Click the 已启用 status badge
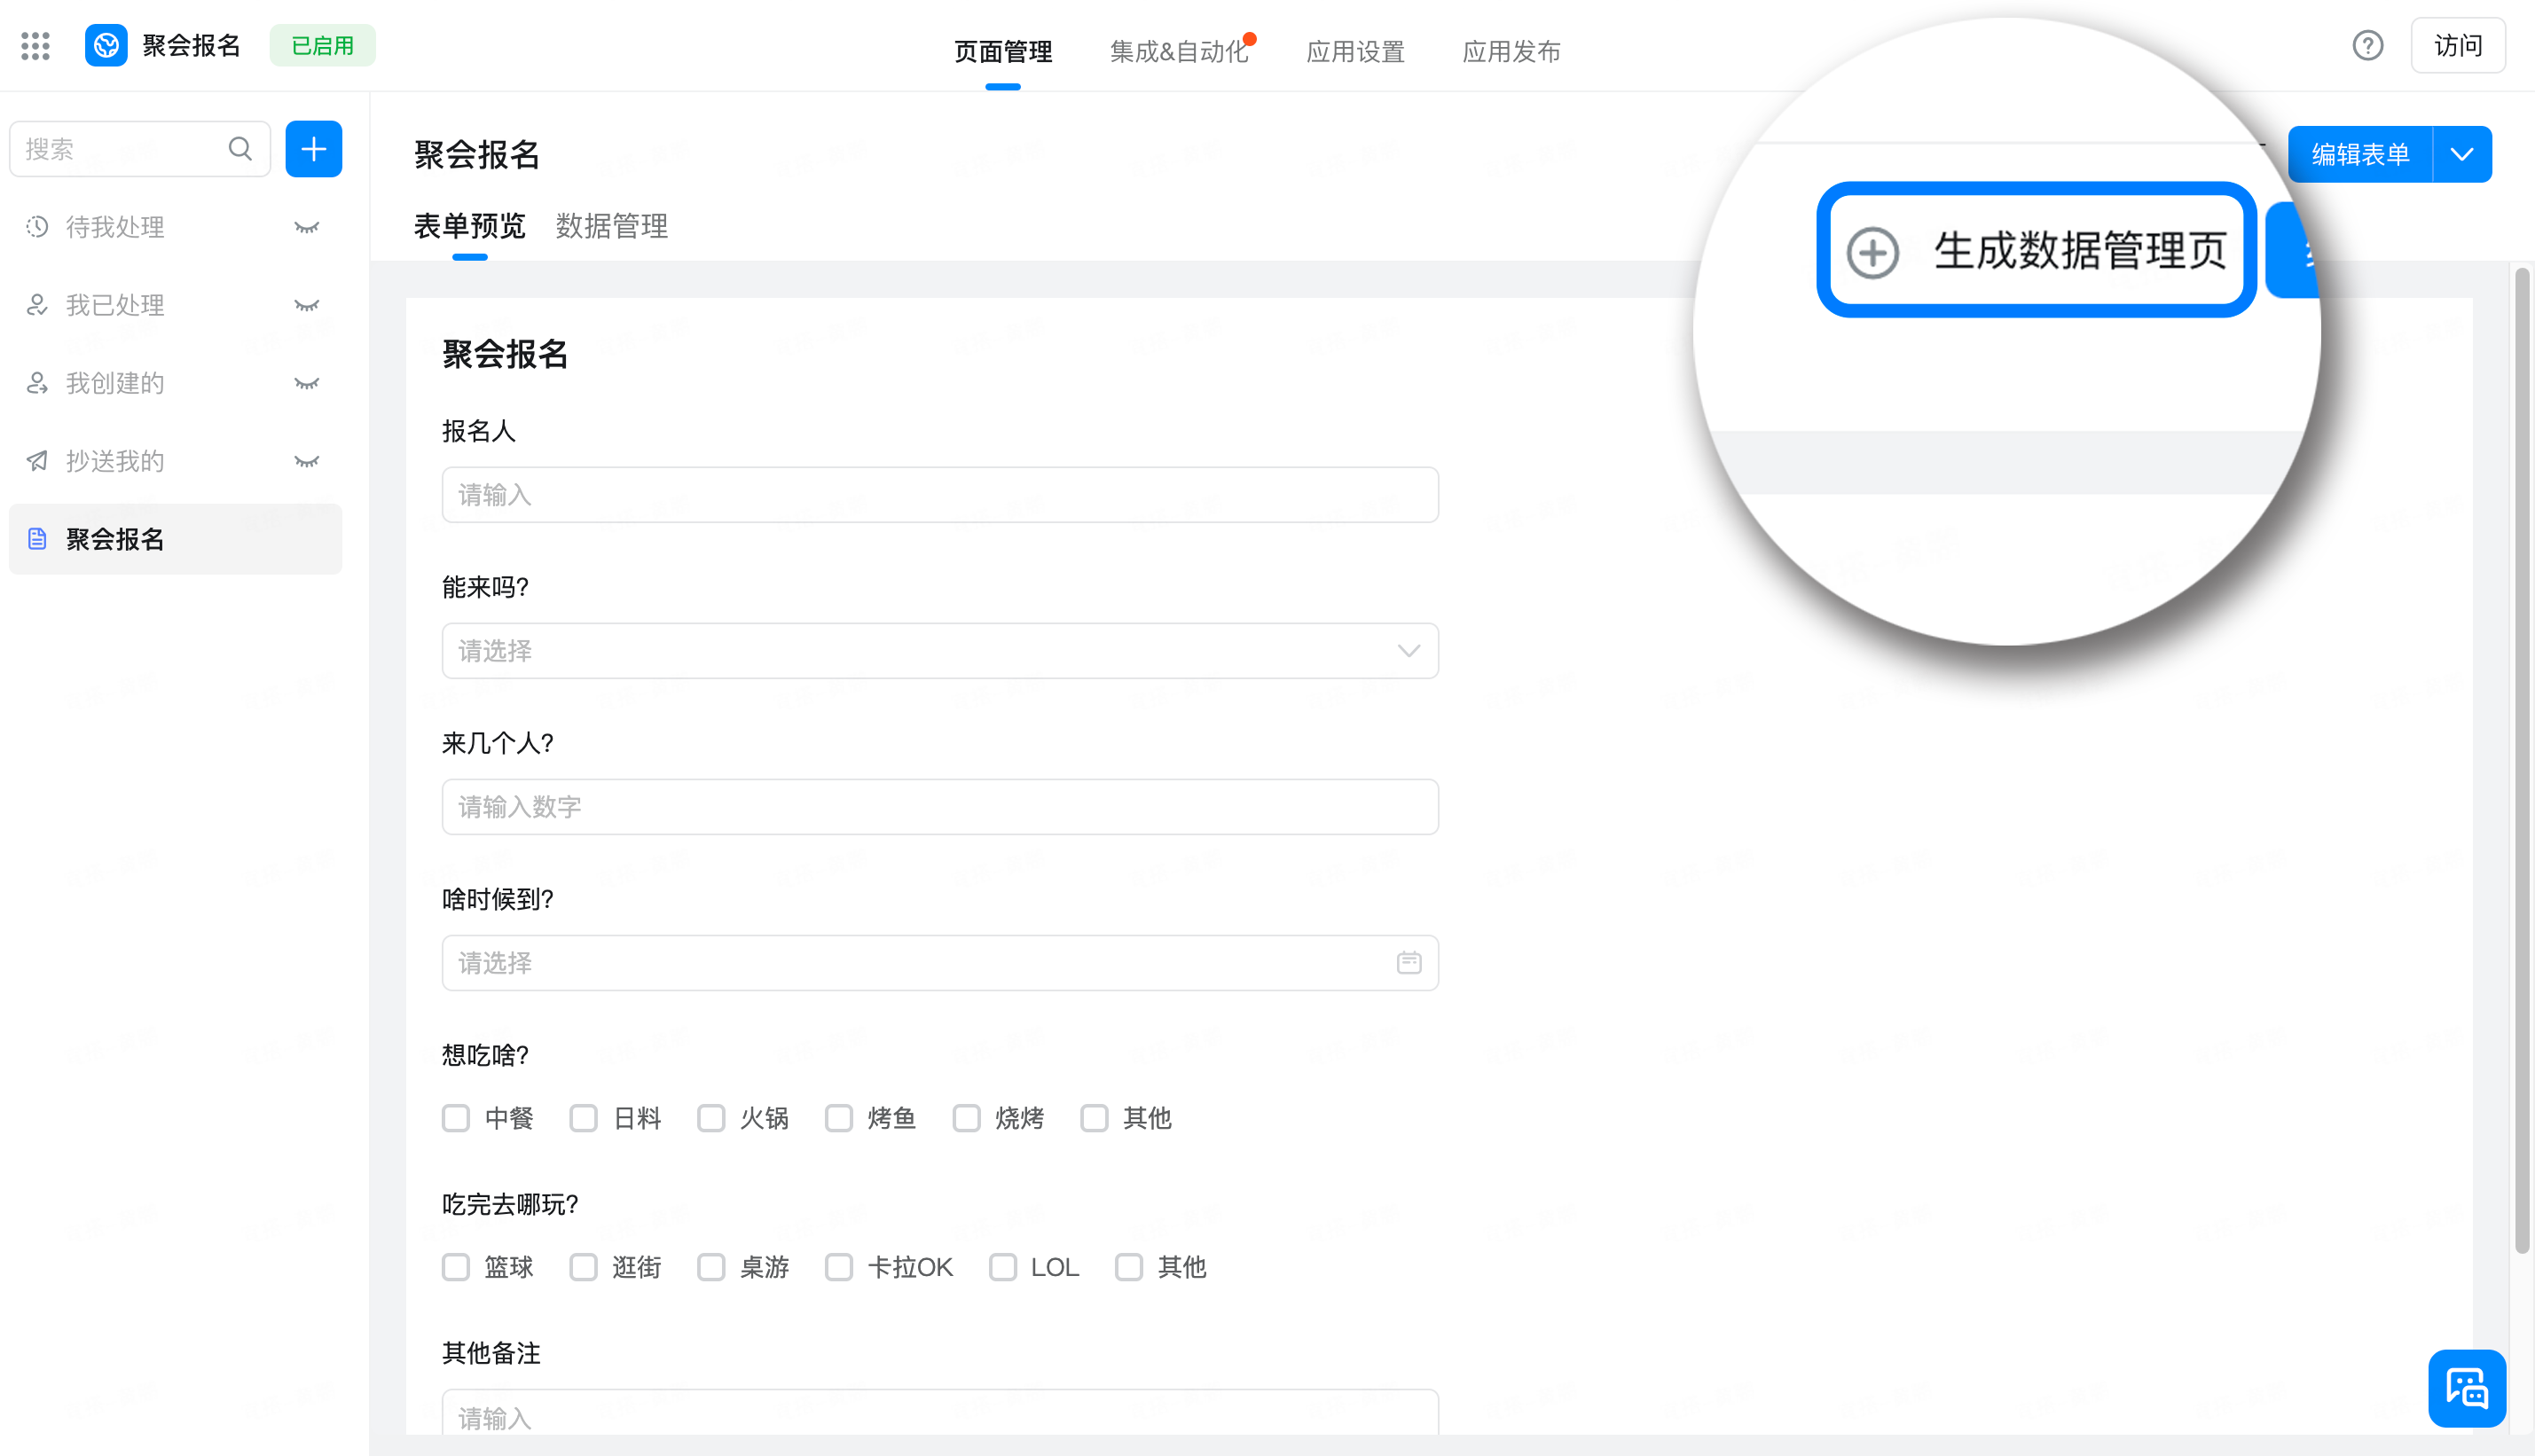 point(323,46)
